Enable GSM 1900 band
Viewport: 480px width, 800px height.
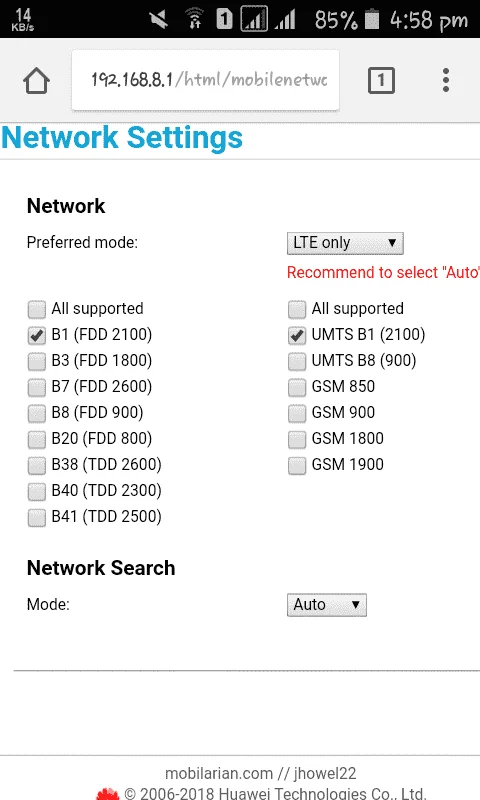click(297, 465)
